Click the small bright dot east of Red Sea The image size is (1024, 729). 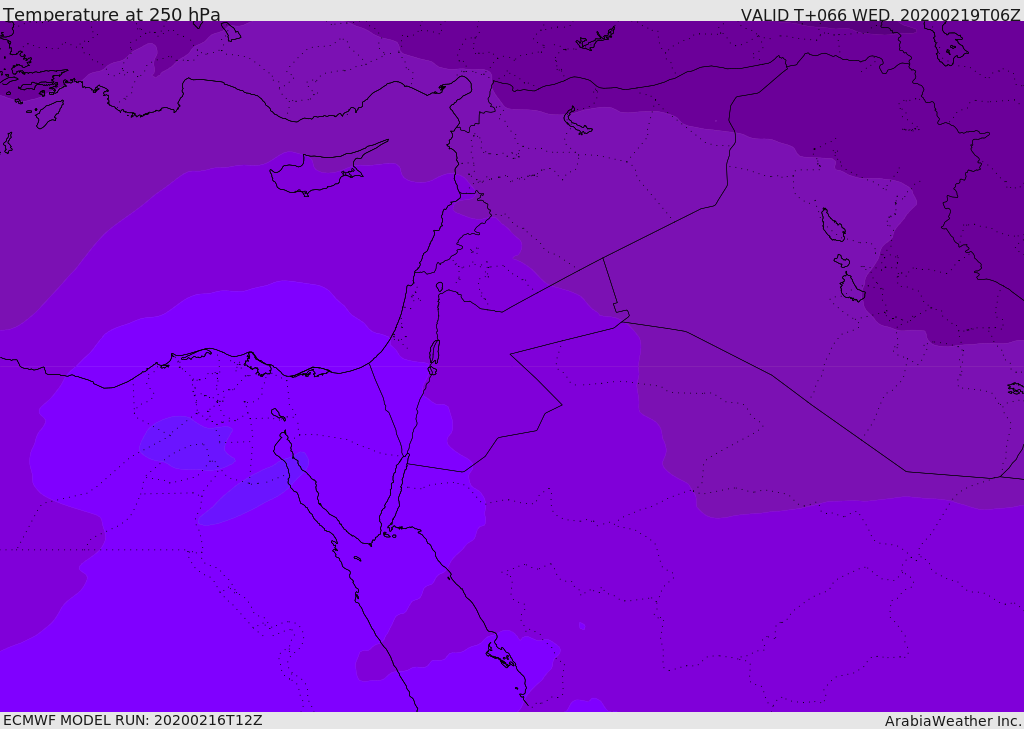[582, 626]
